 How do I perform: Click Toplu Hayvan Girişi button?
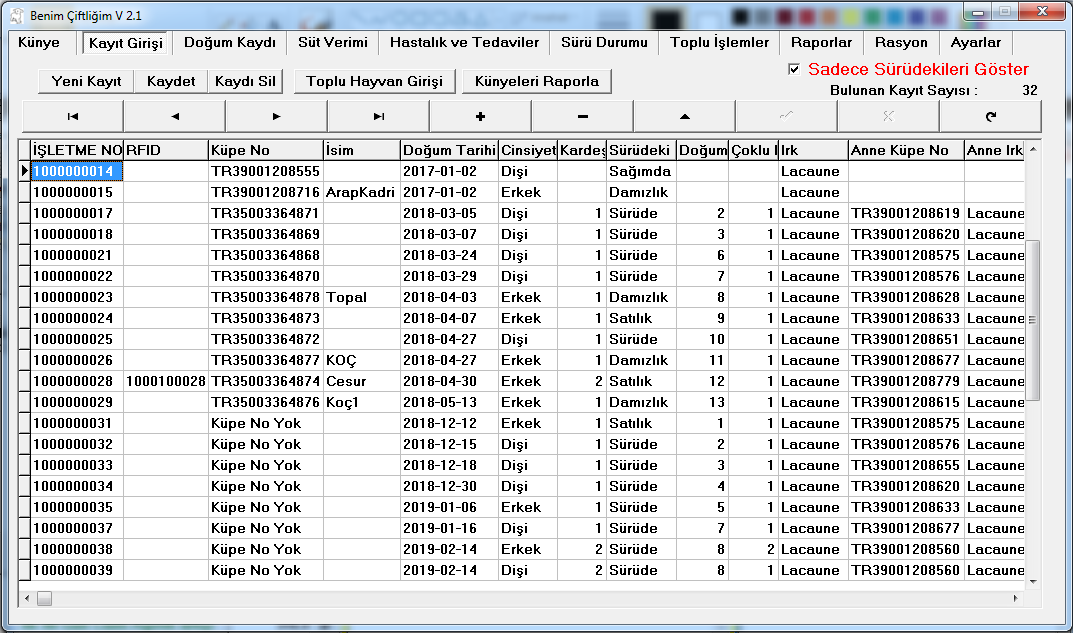click(374, 81)
